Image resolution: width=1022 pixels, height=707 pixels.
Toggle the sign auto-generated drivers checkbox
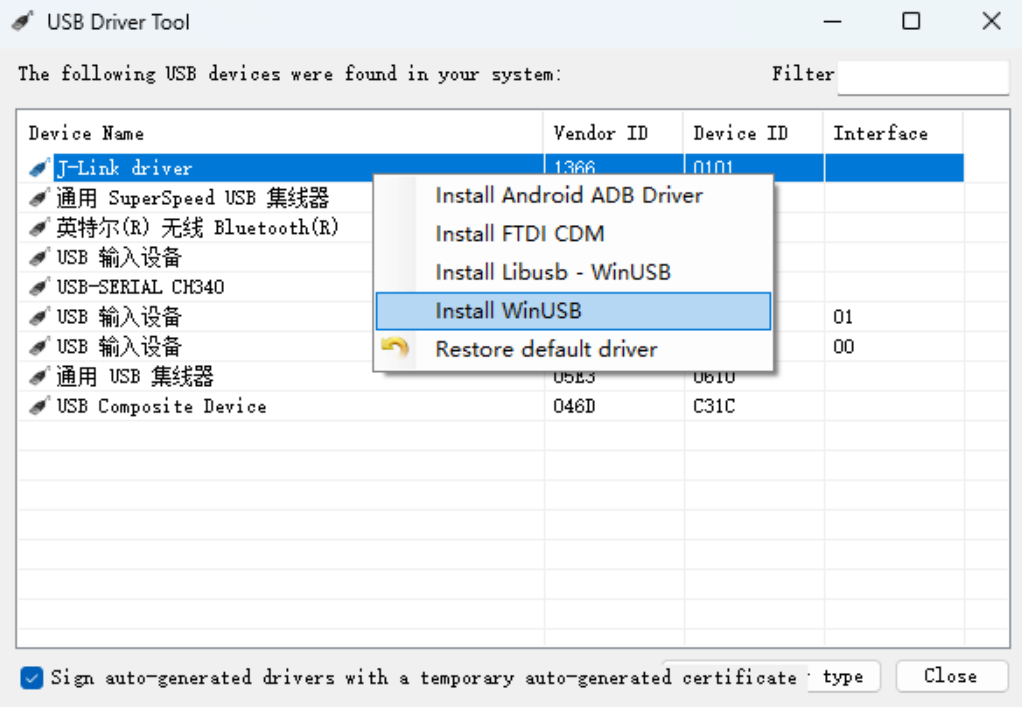coord(32,678)
